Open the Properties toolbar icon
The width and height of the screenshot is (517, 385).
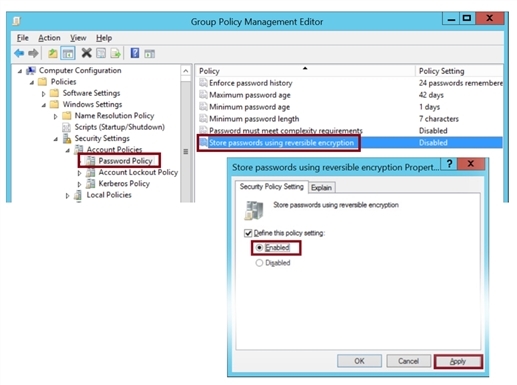[x=101, y=53]
